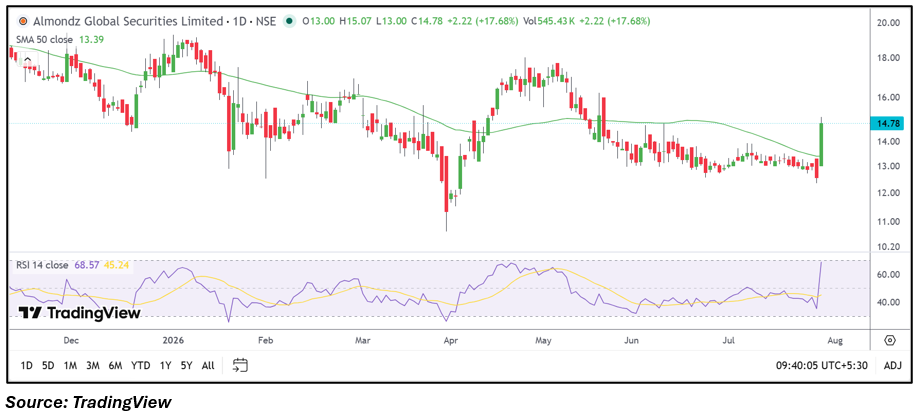Click the 2026 label on time axis
Image resolution: width=919 pixels, height=417 pixels.
click(172, 340)
